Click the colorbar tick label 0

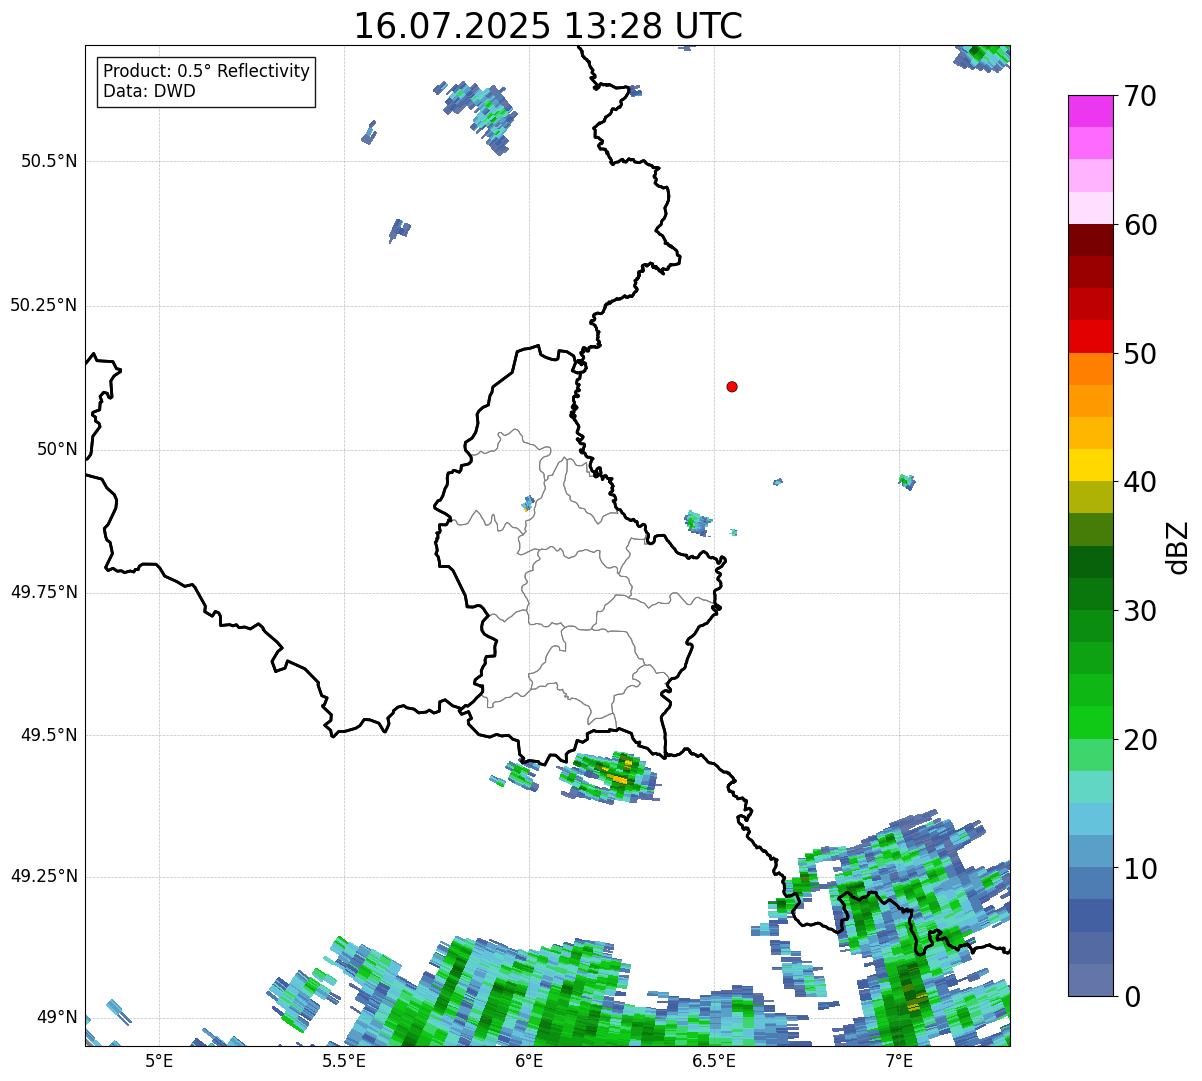(x=1132, y=997)
